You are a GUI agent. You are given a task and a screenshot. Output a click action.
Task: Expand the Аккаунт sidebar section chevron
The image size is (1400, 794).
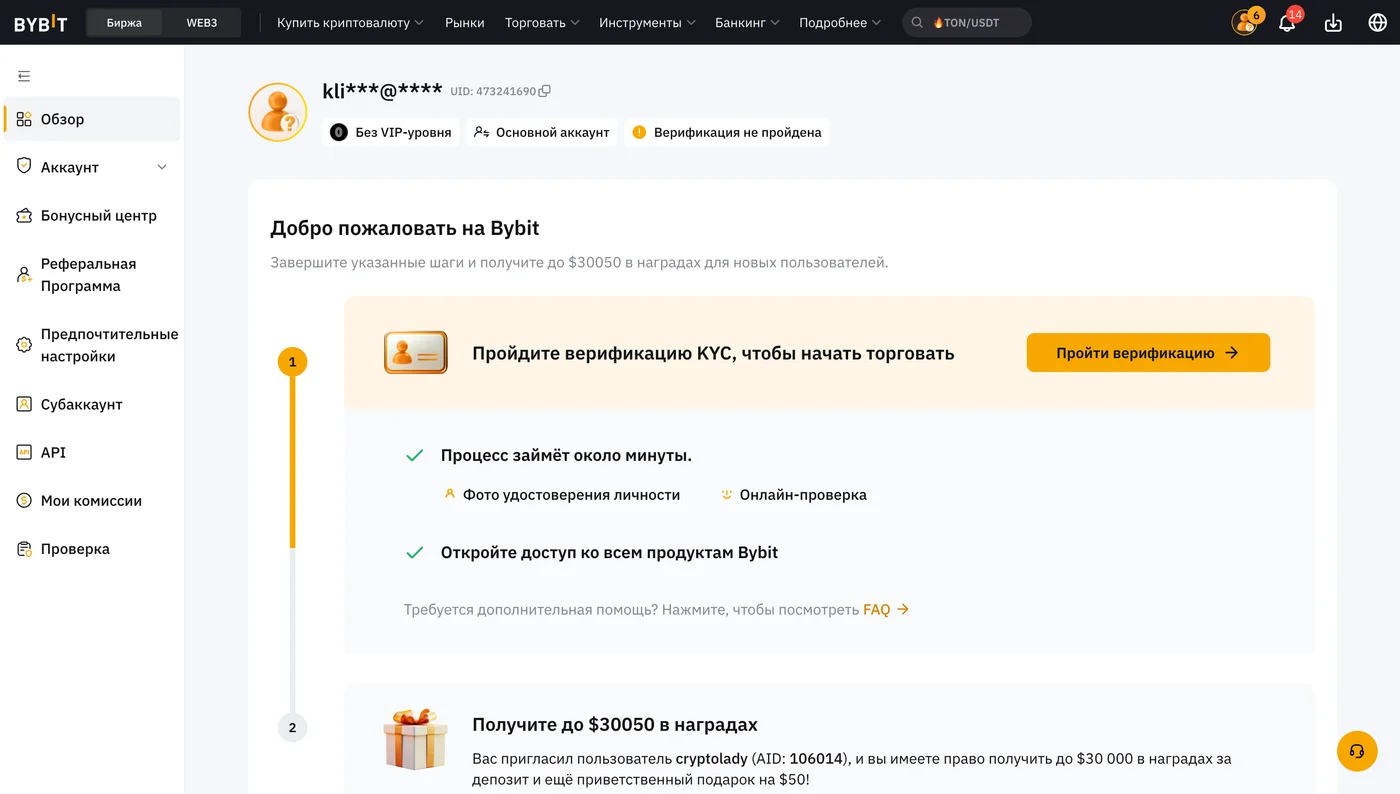(x=162, y=167)
